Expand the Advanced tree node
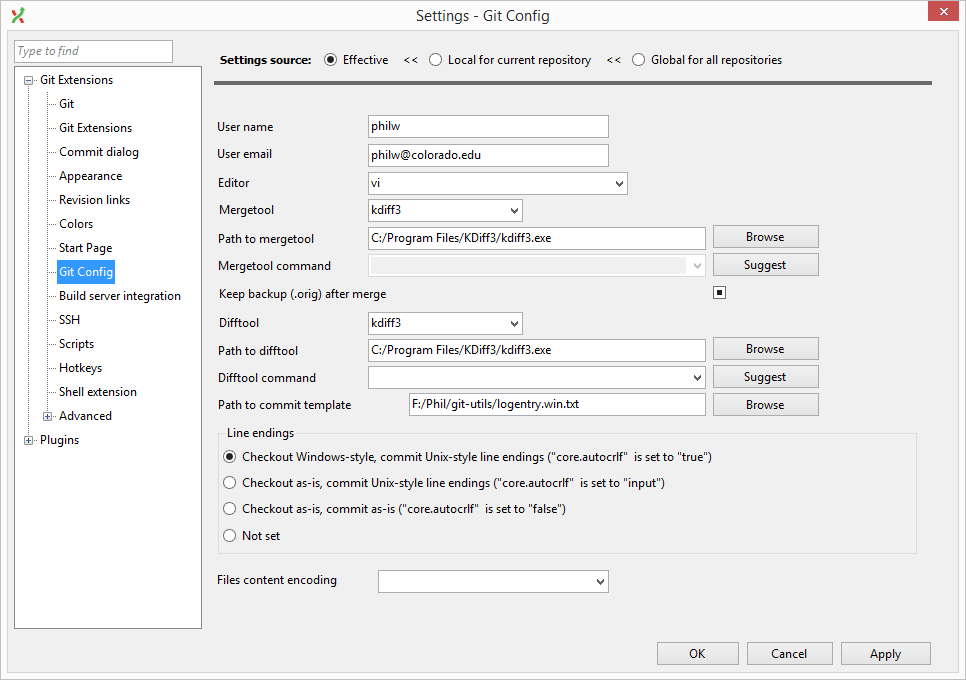Screen dimensions: 966x680 (47, 416)
